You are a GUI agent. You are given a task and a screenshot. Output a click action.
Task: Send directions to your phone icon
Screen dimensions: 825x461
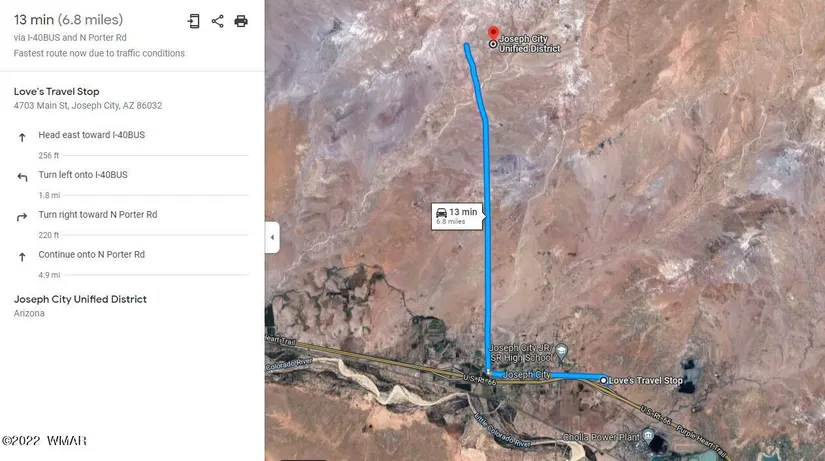[194, 21]
